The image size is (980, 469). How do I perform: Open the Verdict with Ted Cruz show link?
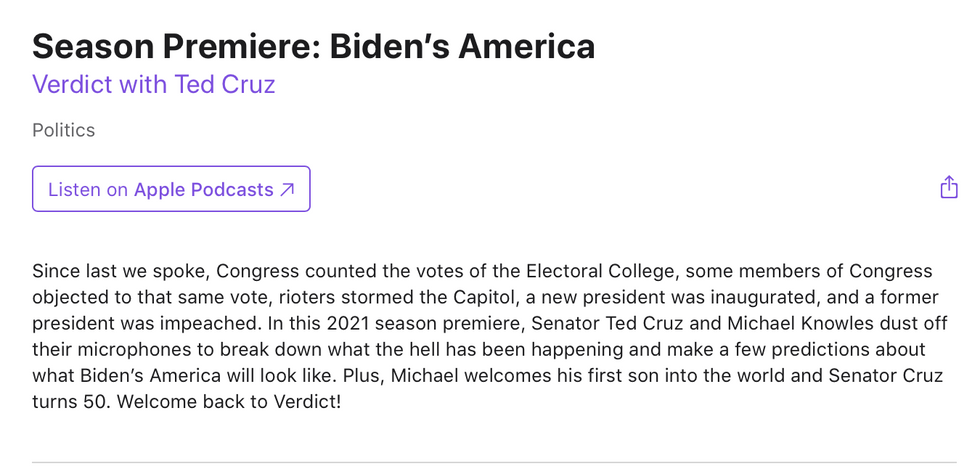click(x=154, y=84)
